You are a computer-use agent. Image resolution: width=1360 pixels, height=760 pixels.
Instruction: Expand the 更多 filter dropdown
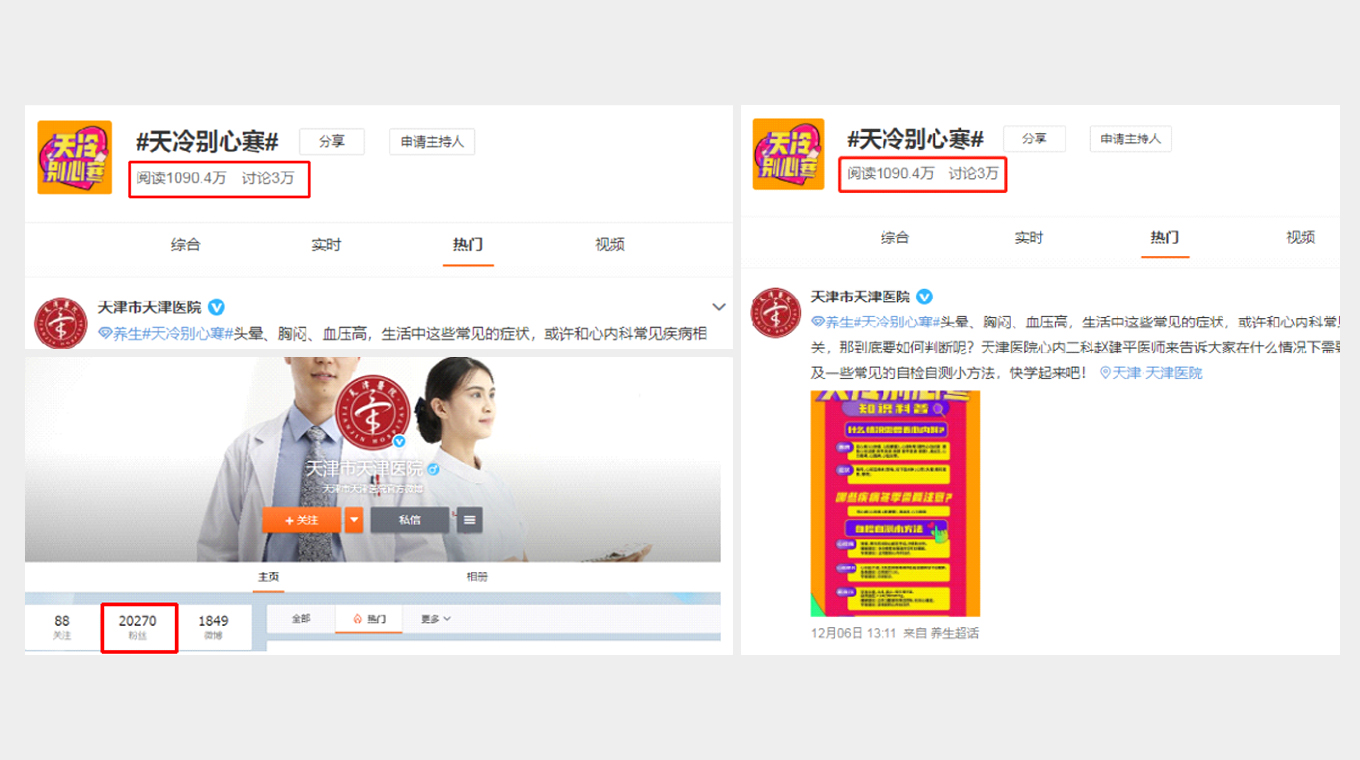coord(435,619)
